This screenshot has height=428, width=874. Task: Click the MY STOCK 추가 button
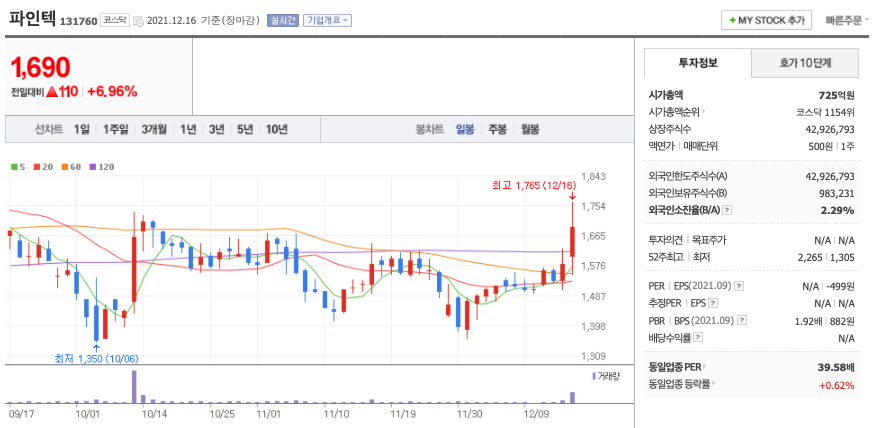[766, 21]
